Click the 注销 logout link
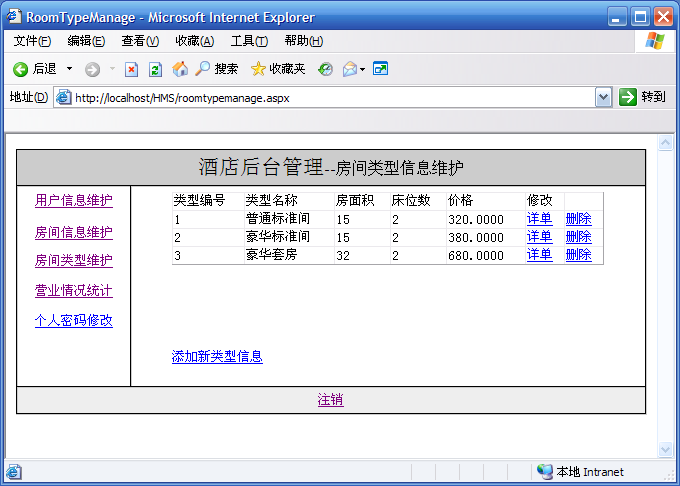Image resolution: width=680 pixels, height=486 pixels. pos(330,399)
